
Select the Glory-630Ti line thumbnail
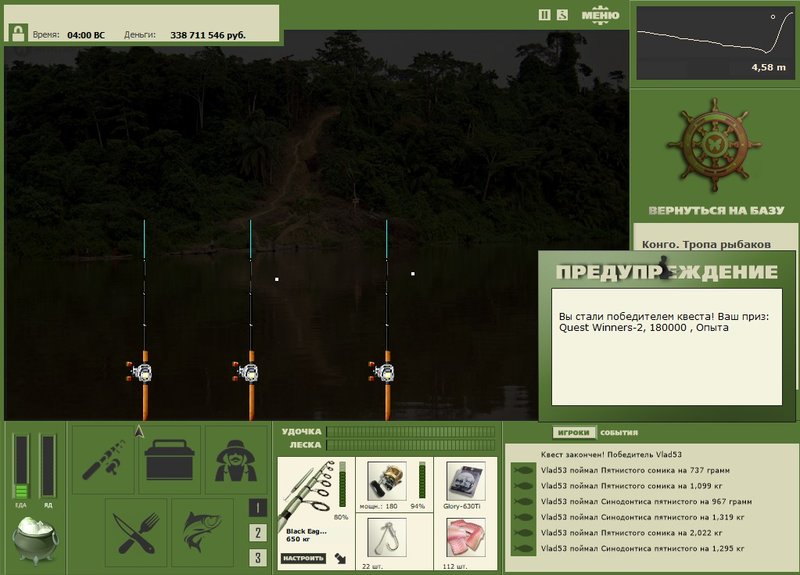pyautogui.click(x=465, y=481)
